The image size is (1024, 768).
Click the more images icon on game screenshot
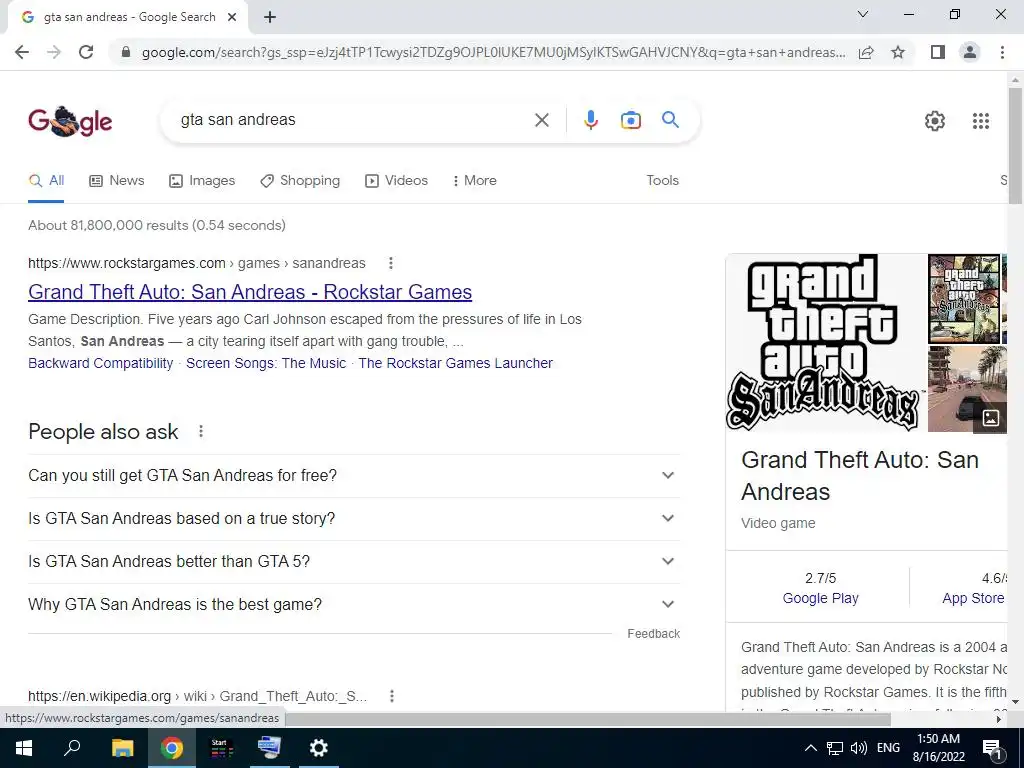[990, 417]
